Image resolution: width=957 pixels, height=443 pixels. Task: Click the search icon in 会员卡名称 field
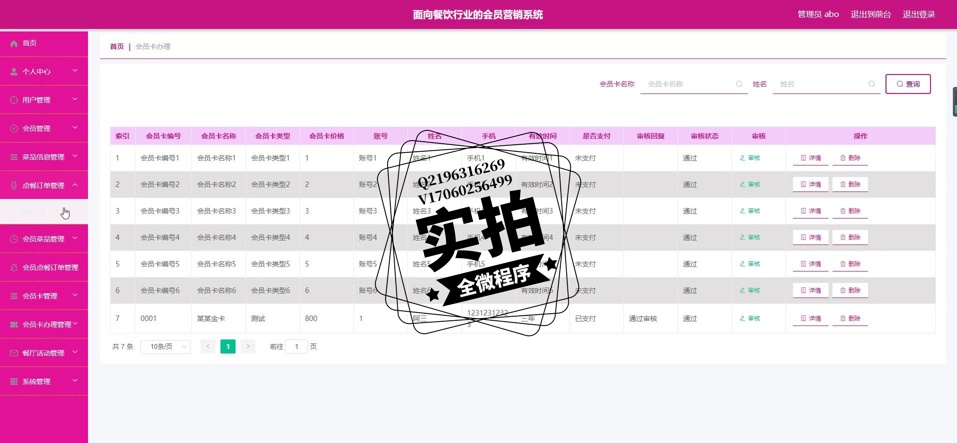click(x=739, y=85)
